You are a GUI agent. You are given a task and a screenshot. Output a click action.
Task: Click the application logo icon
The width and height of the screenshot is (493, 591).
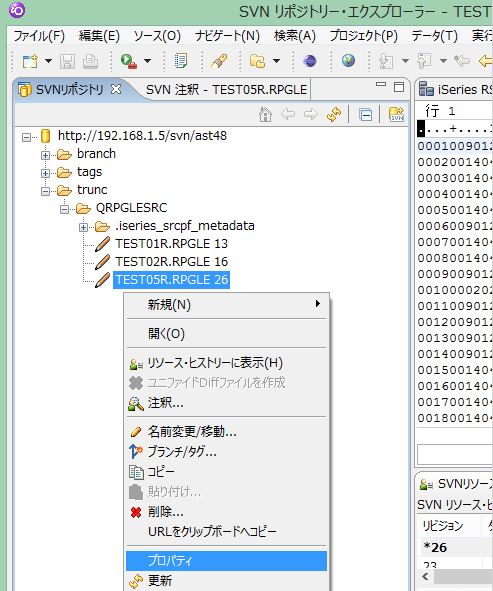point(17,10)
